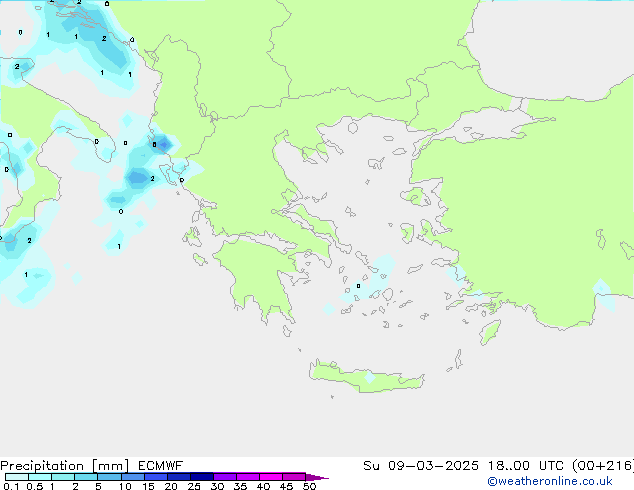Select the "18..00 UTC" time text
634x490 pixels.
[x=526, y=466]
